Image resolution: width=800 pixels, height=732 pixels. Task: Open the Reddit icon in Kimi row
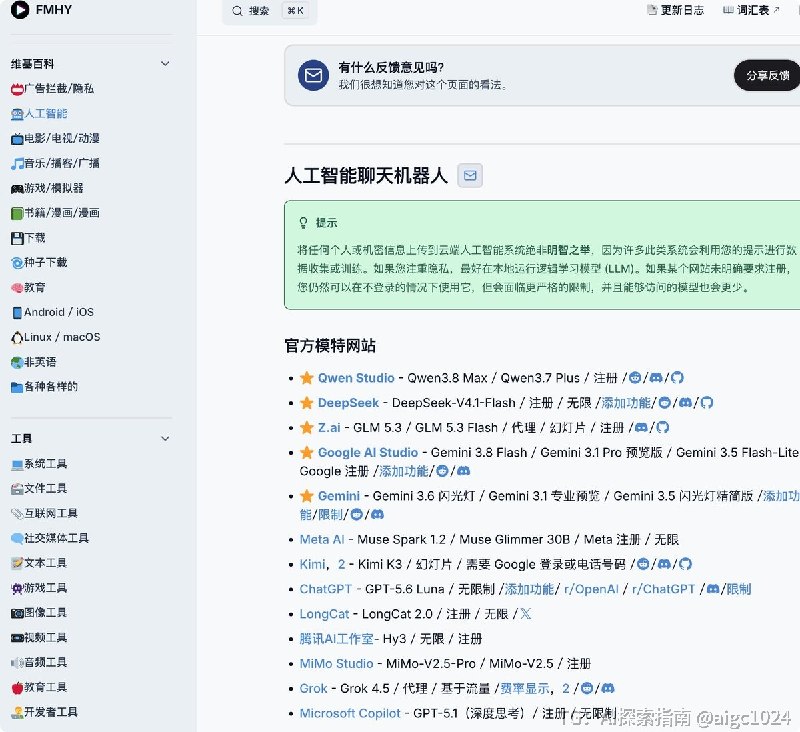pyautogui.click(x=643, y=564)
